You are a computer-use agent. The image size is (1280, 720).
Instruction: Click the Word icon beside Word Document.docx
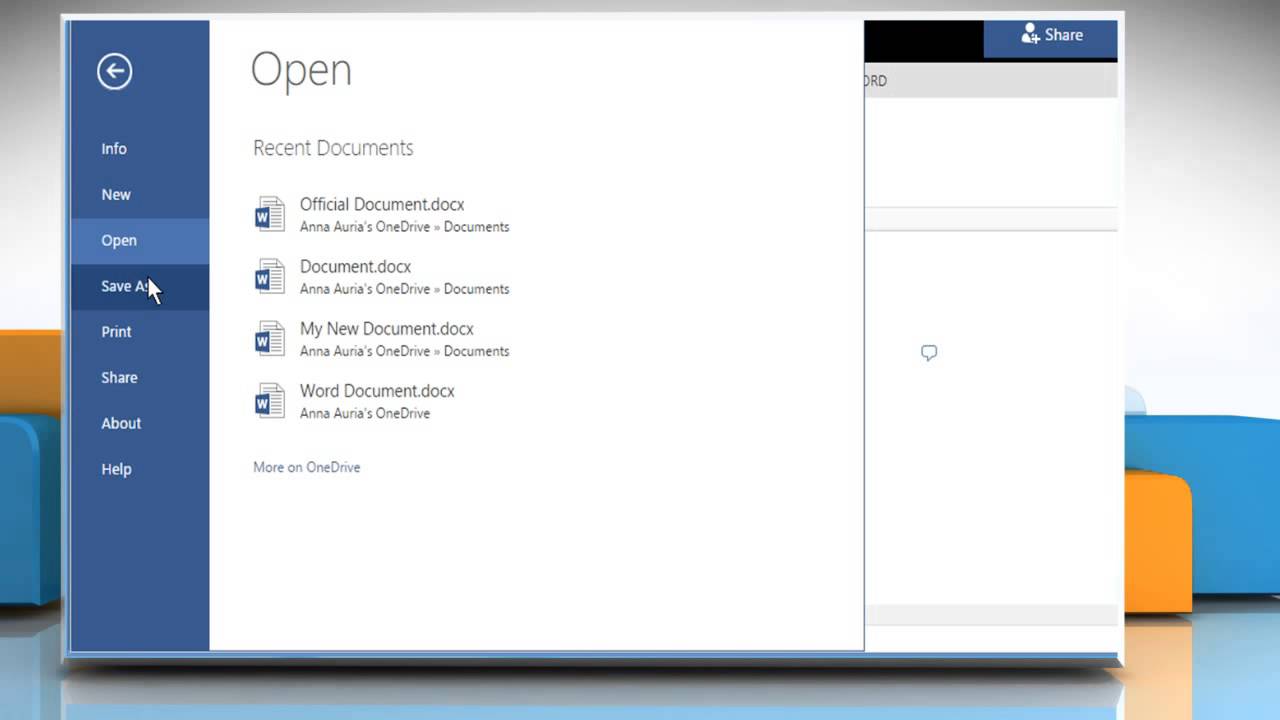(x=270, y=400)
